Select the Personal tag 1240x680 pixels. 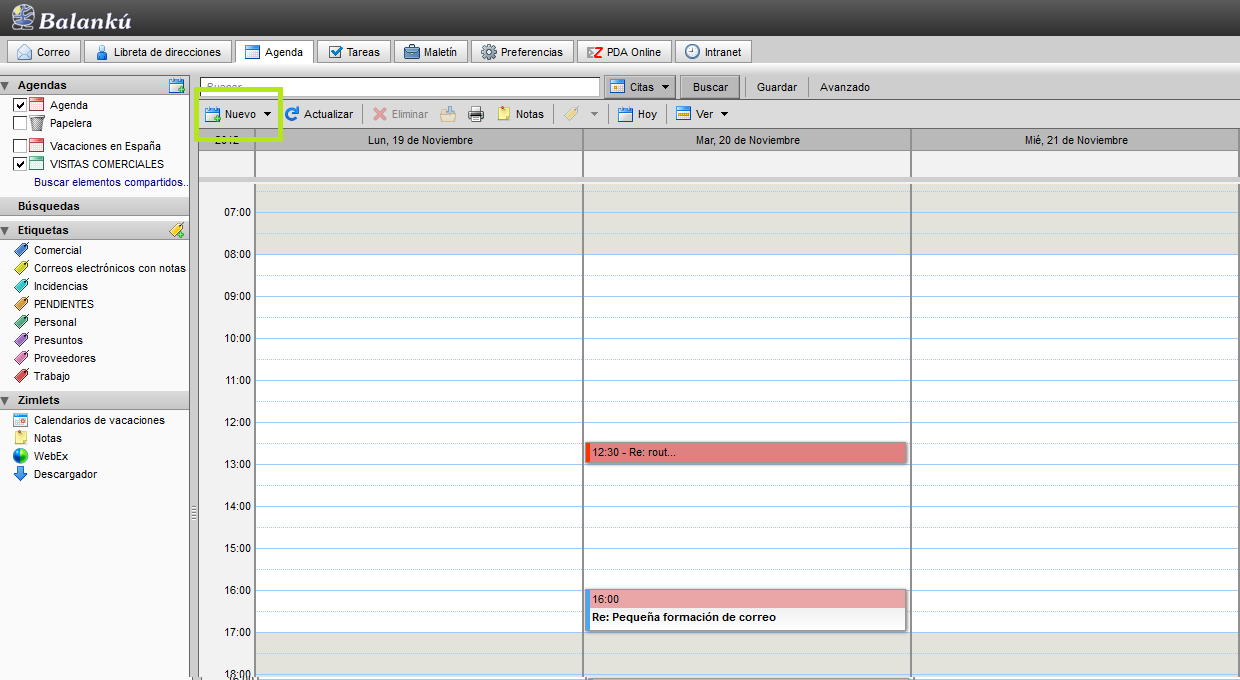coord(55,322)
